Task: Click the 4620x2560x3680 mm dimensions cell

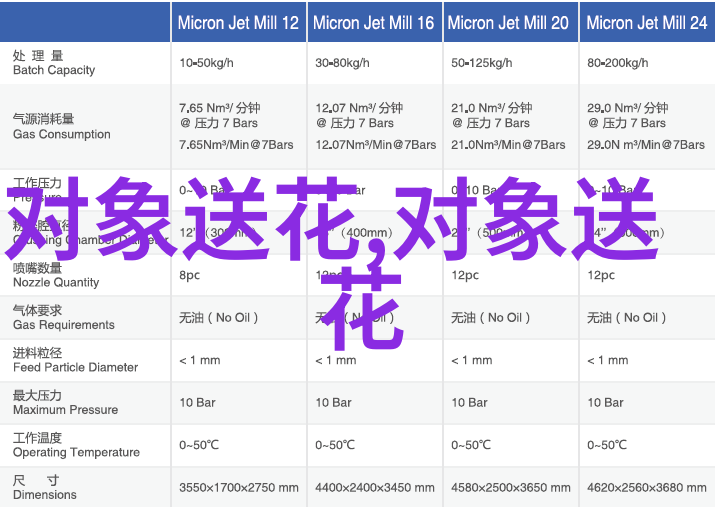Action: (646, 487)
